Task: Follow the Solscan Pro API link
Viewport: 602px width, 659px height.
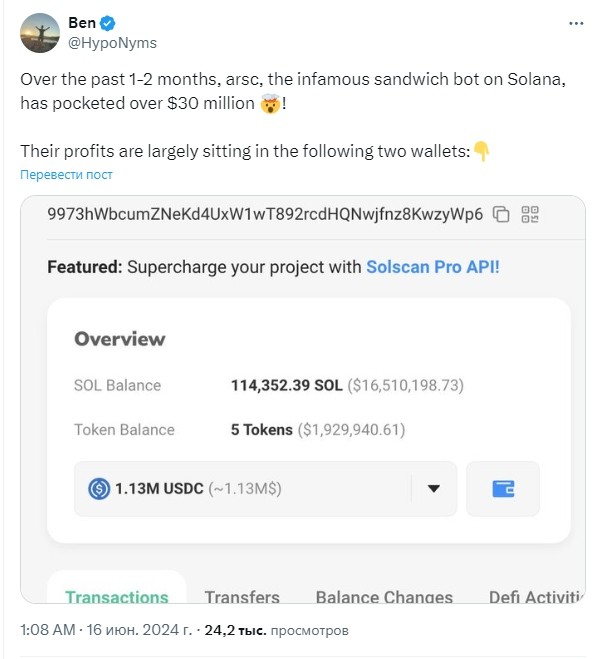Action: point(433,267)
